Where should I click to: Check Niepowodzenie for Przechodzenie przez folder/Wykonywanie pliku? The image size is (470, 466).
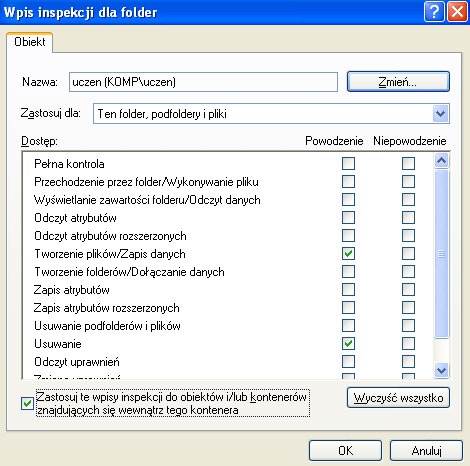pos(408,182)
